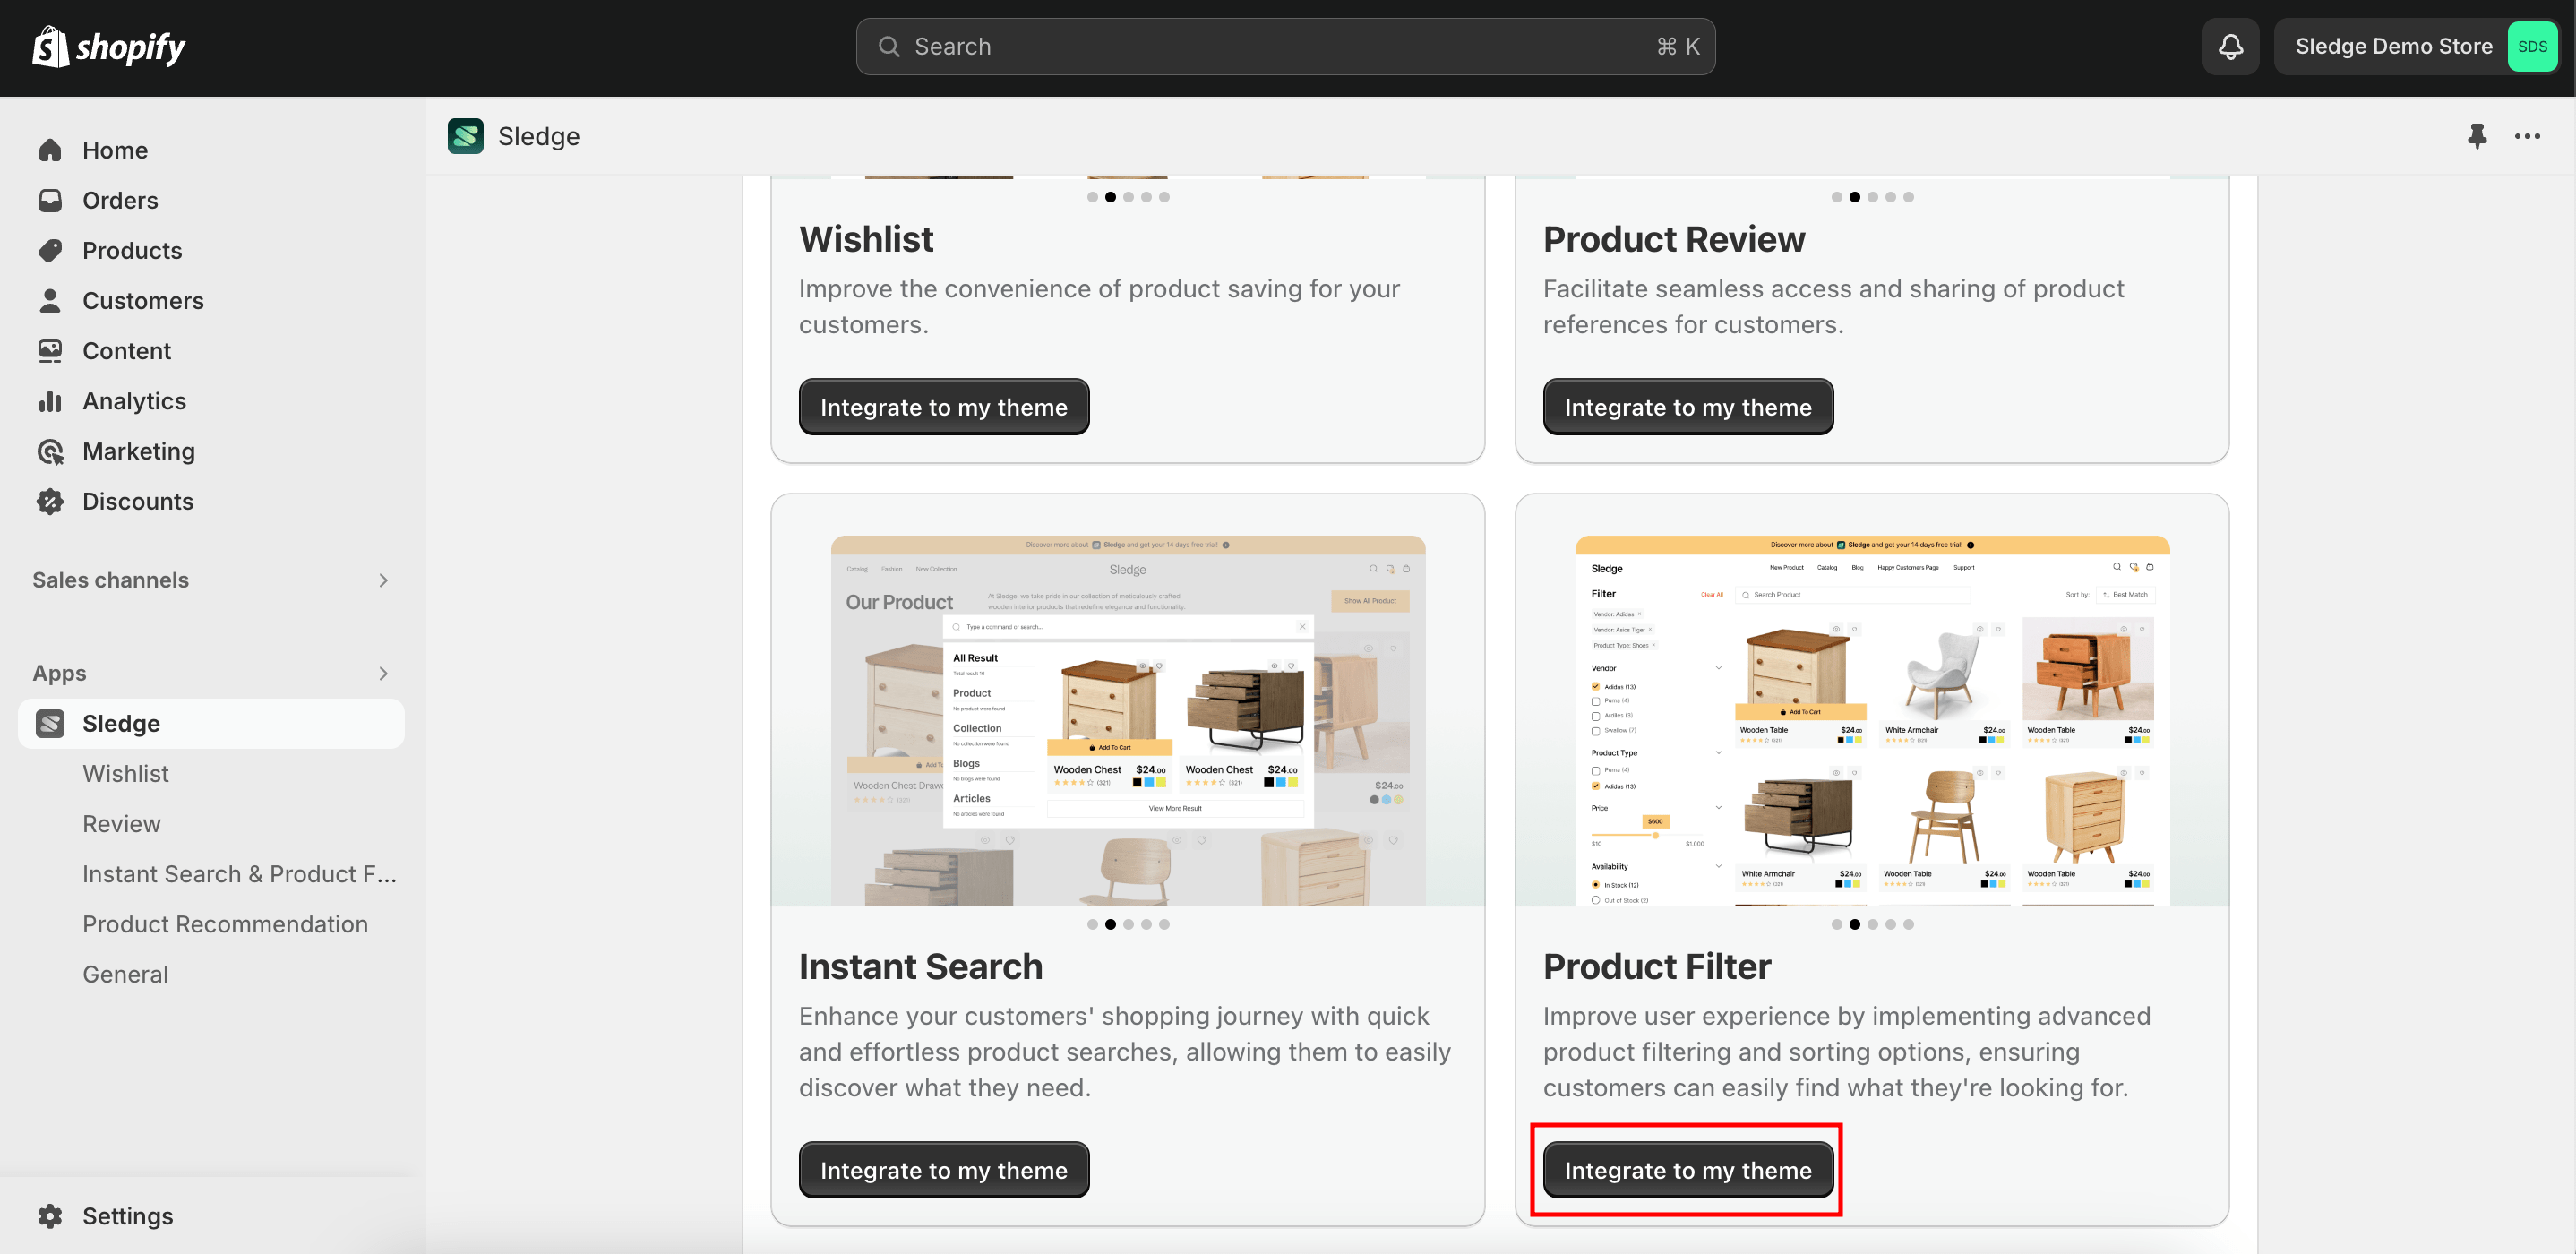This screenshot has width=2576, height=1254.
Task: Click Integrate to my theme for Product Filter
Action: tap(1689, 1170)
